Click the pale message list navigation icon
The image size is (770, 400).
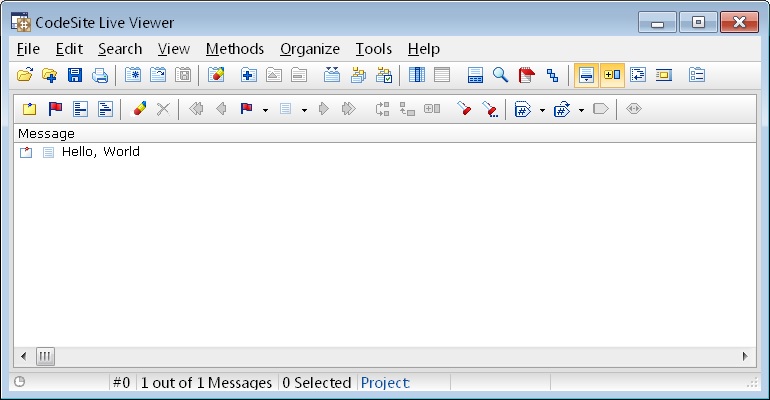pos(285,108)
